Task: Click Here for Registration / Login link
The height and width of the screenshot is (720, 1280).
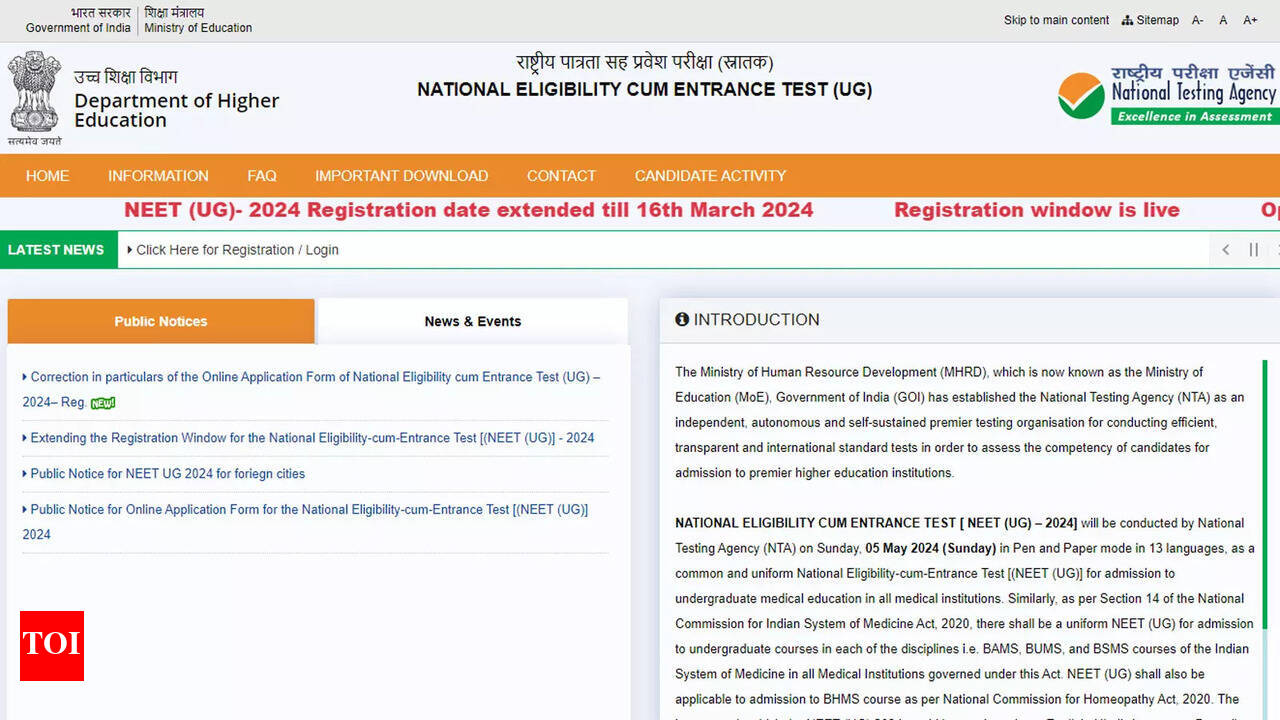Action: 237,250
